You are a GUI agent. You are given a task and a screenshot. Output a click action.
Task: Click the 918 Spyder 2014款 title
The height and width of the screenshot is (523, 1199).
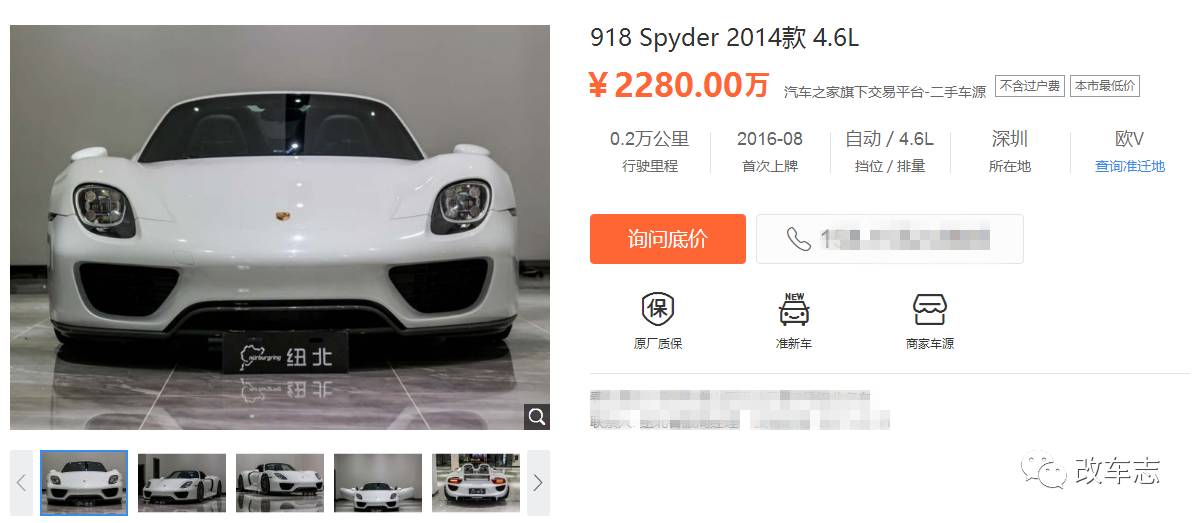[x=724, y=38]
